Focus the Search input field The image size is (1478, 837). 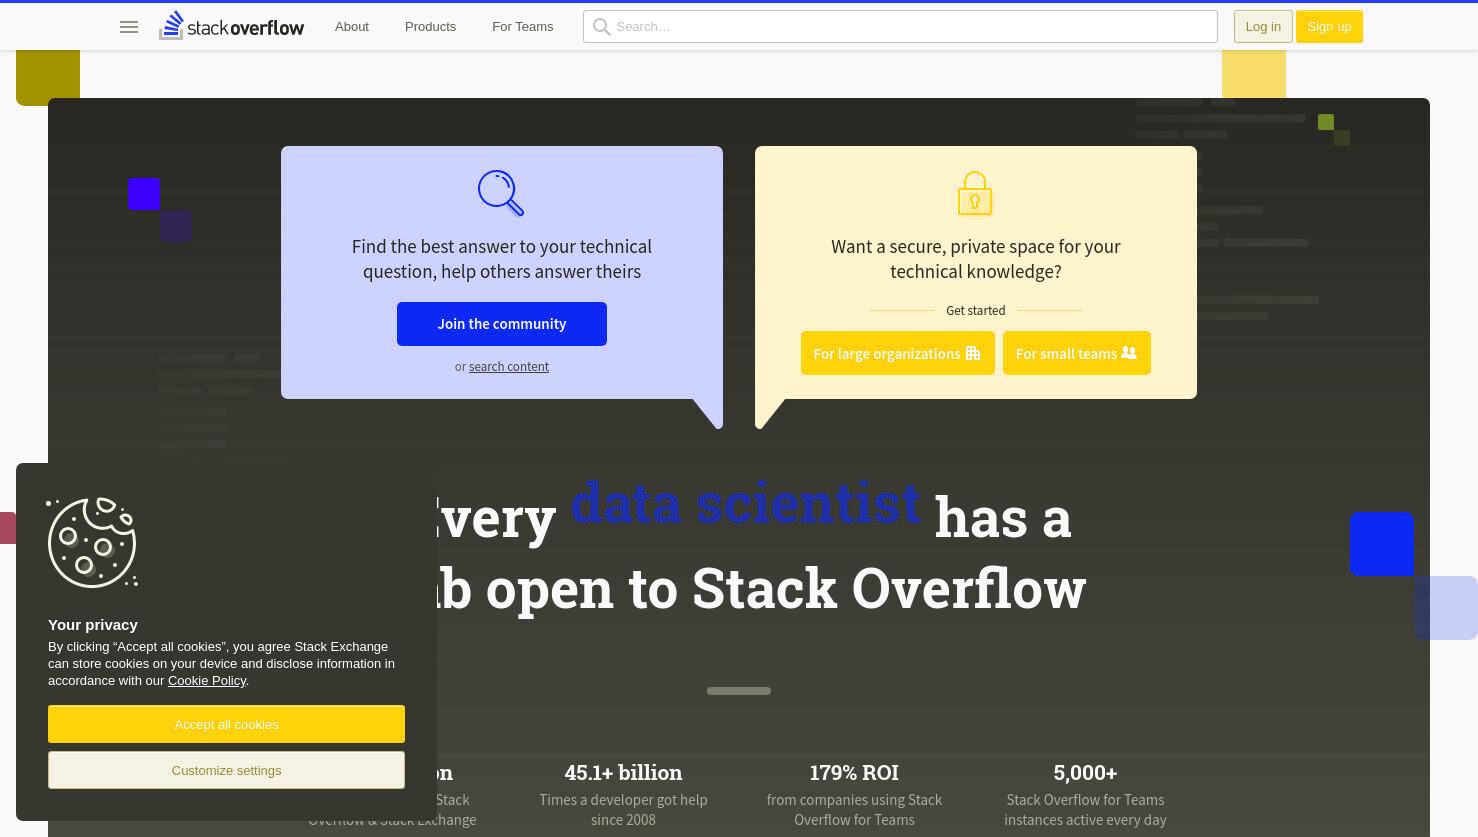[x=900, y=27]
